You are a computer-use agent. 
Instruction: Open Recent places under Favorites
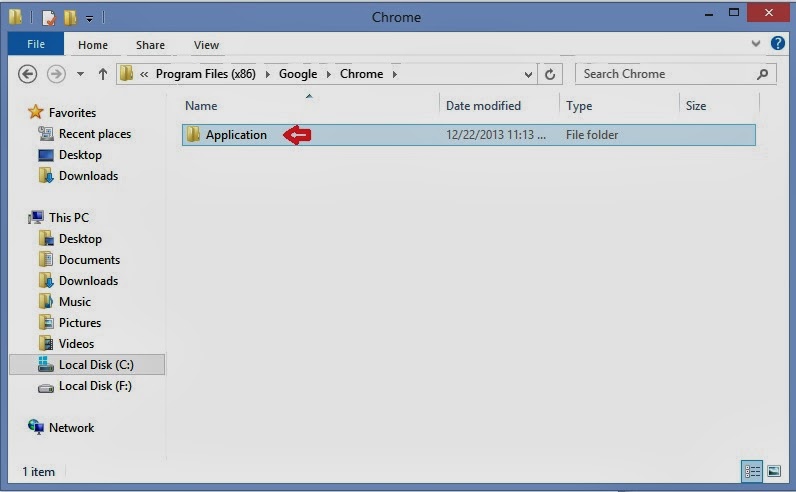pos(95,134)
